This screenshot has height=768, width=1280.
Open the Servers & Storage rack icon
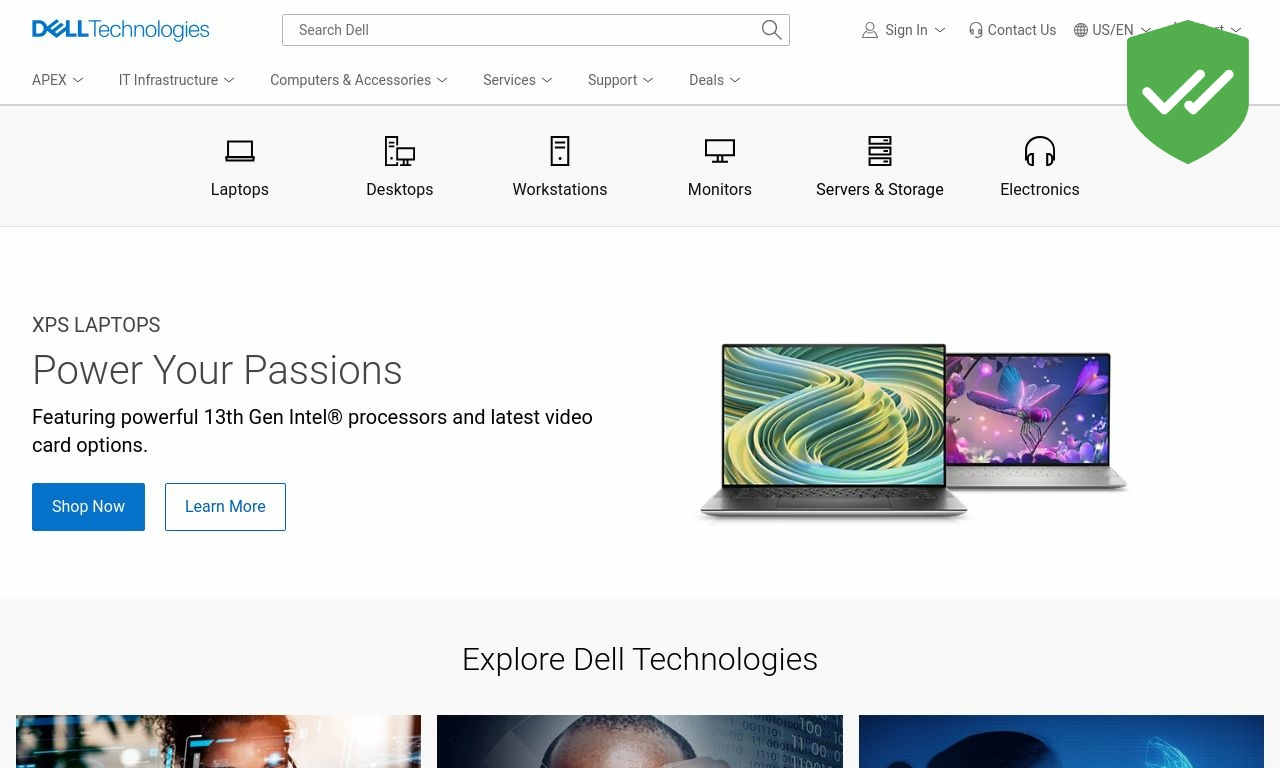(880, 151)
